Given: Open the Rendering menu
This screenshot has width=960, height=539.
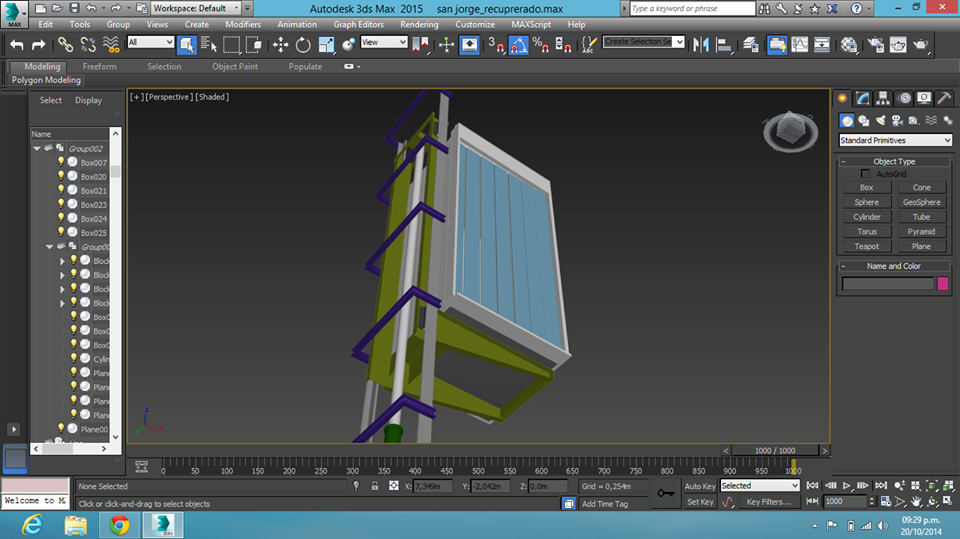Looking at the screenshot, I should click(x=419, y=24).
